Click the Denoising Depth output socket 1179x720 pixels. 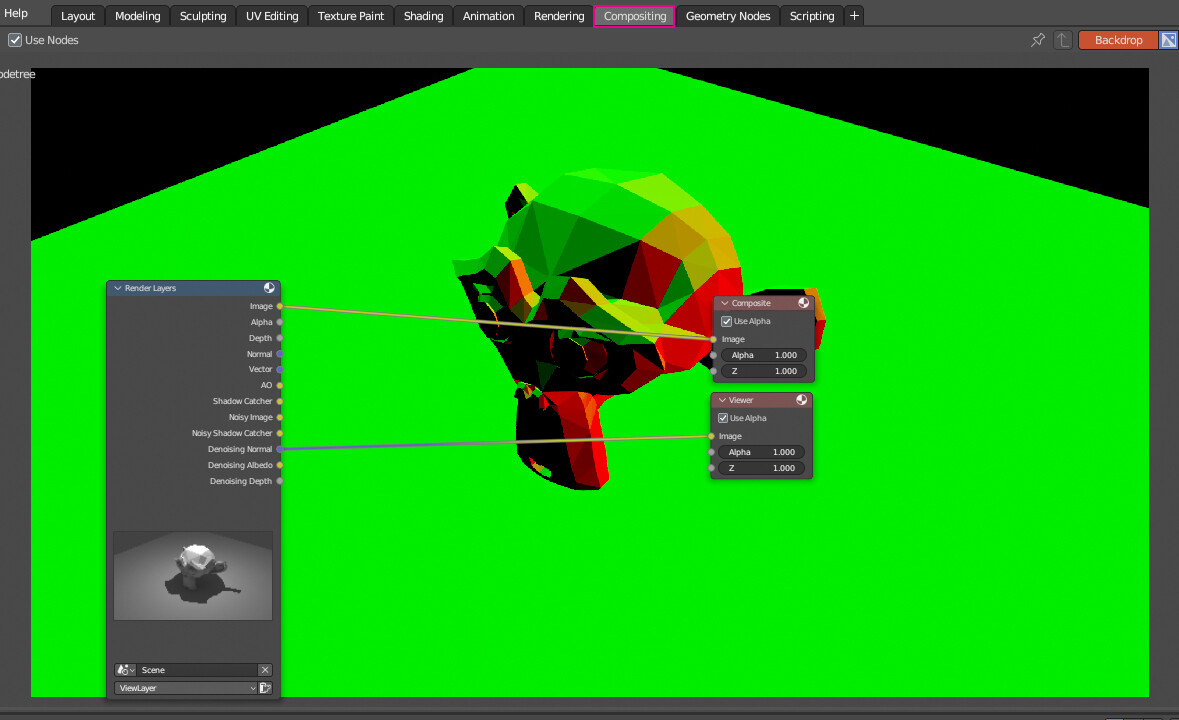(x=280, y=481)
